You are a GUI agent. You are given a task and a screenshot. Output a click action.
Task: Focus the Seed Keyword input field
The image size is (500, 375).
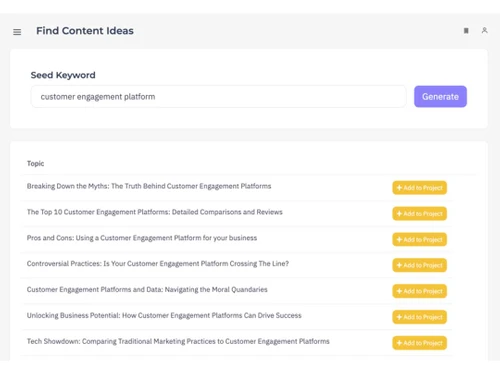[x=218, y=97]
